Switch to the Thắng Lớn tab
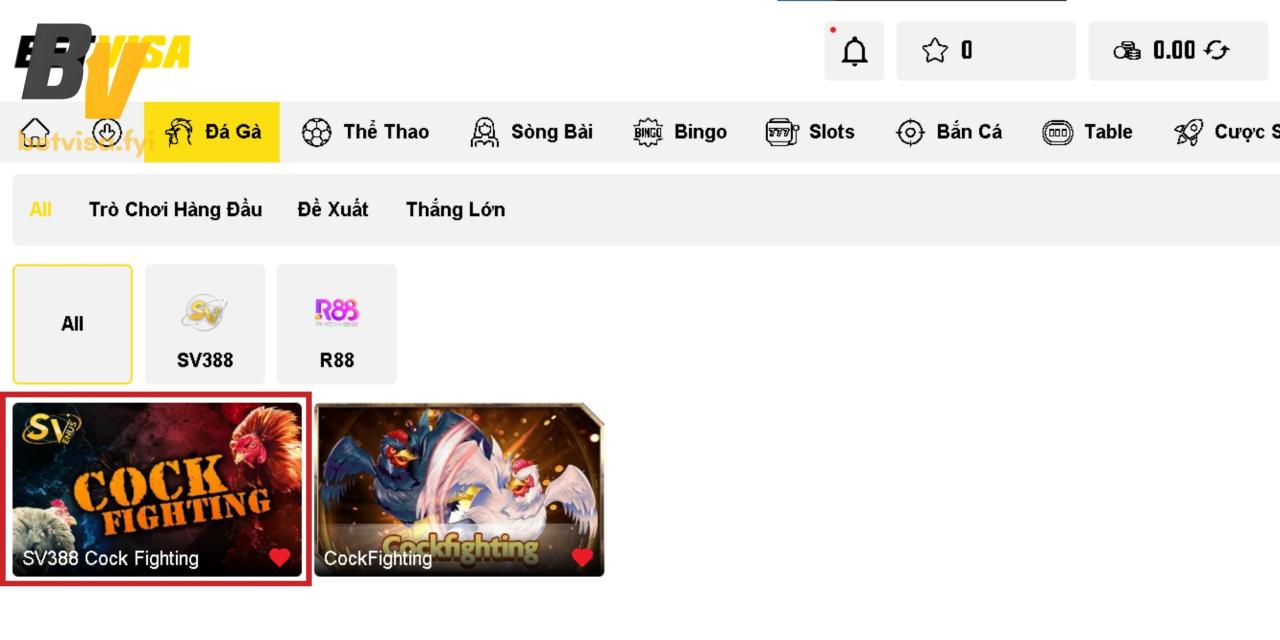The width and height of the screenshot is (1280, 640). [455, 209]
